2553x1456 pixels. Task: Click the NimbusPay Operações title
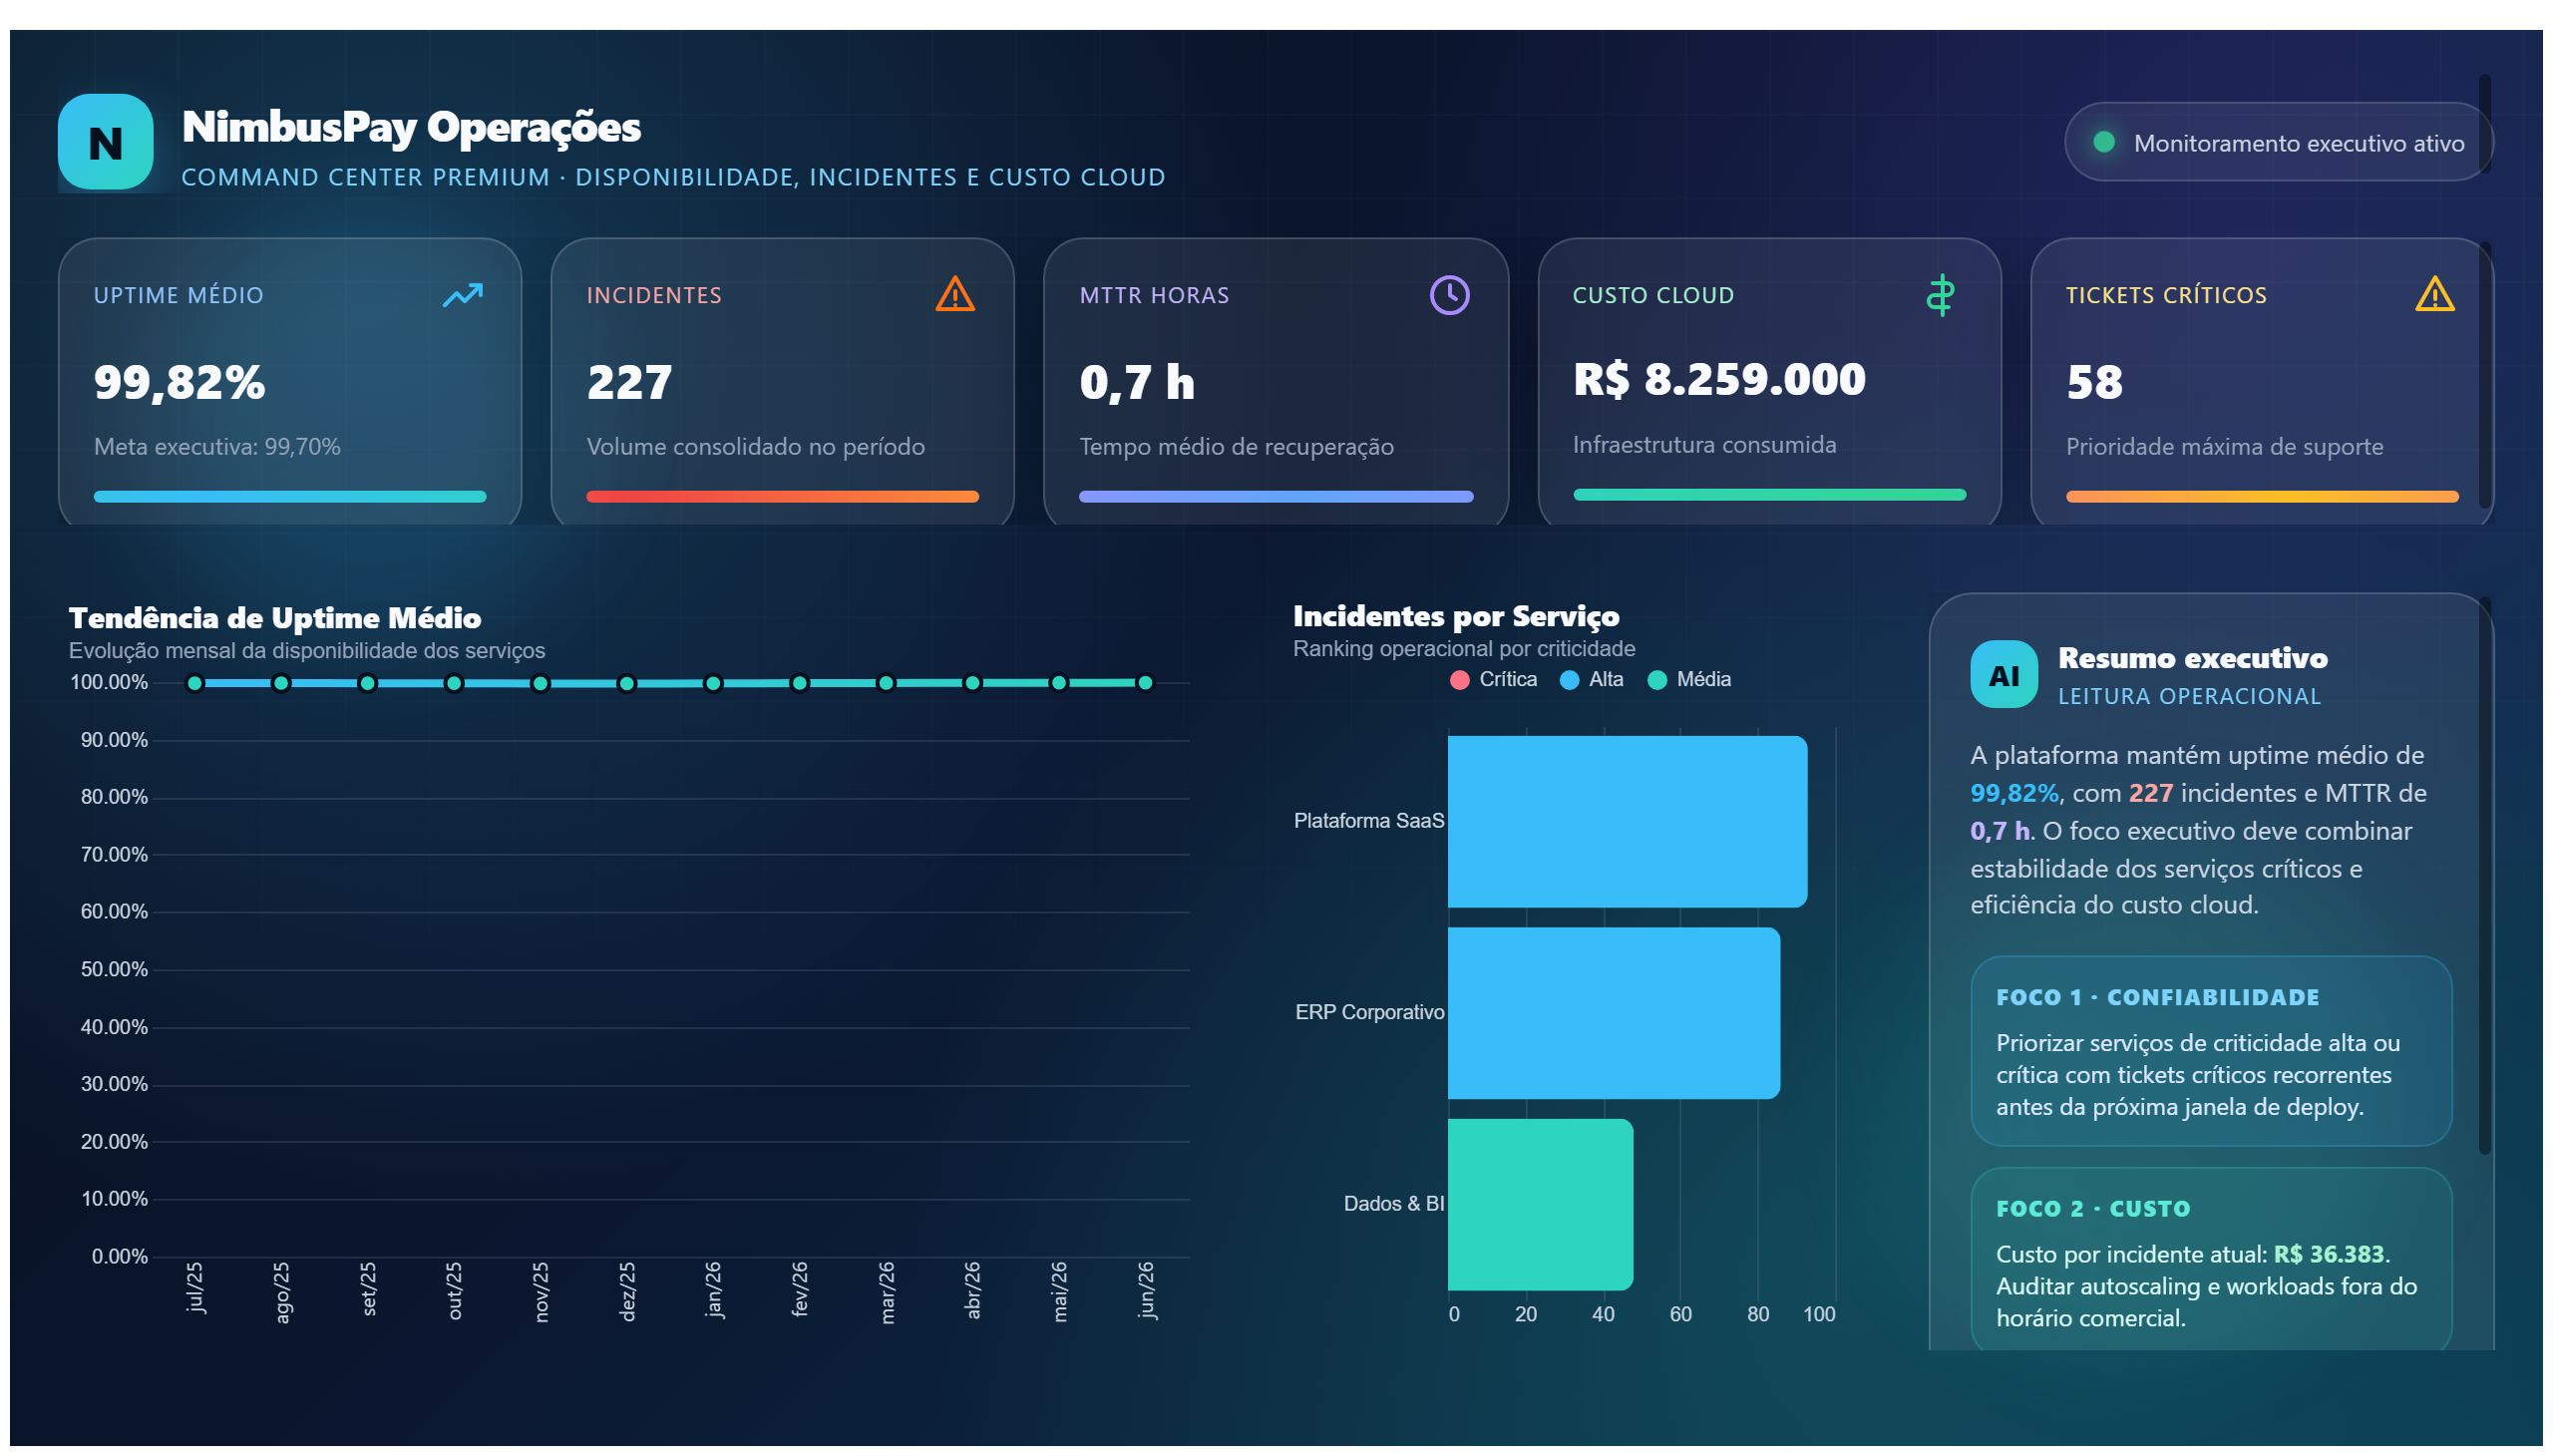(x=411, y=127)
